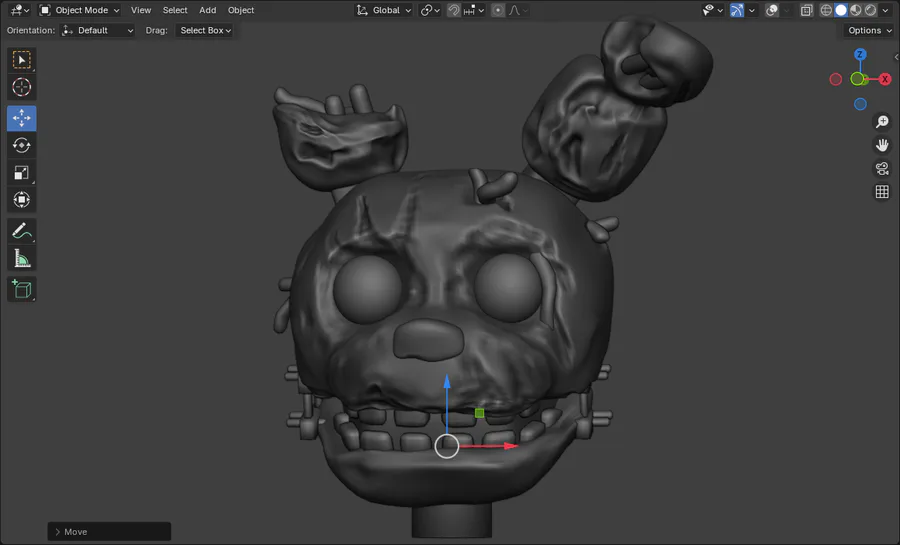
Task: Expand the sidebar with the edge arrow
Action: (x=896, y=57)
